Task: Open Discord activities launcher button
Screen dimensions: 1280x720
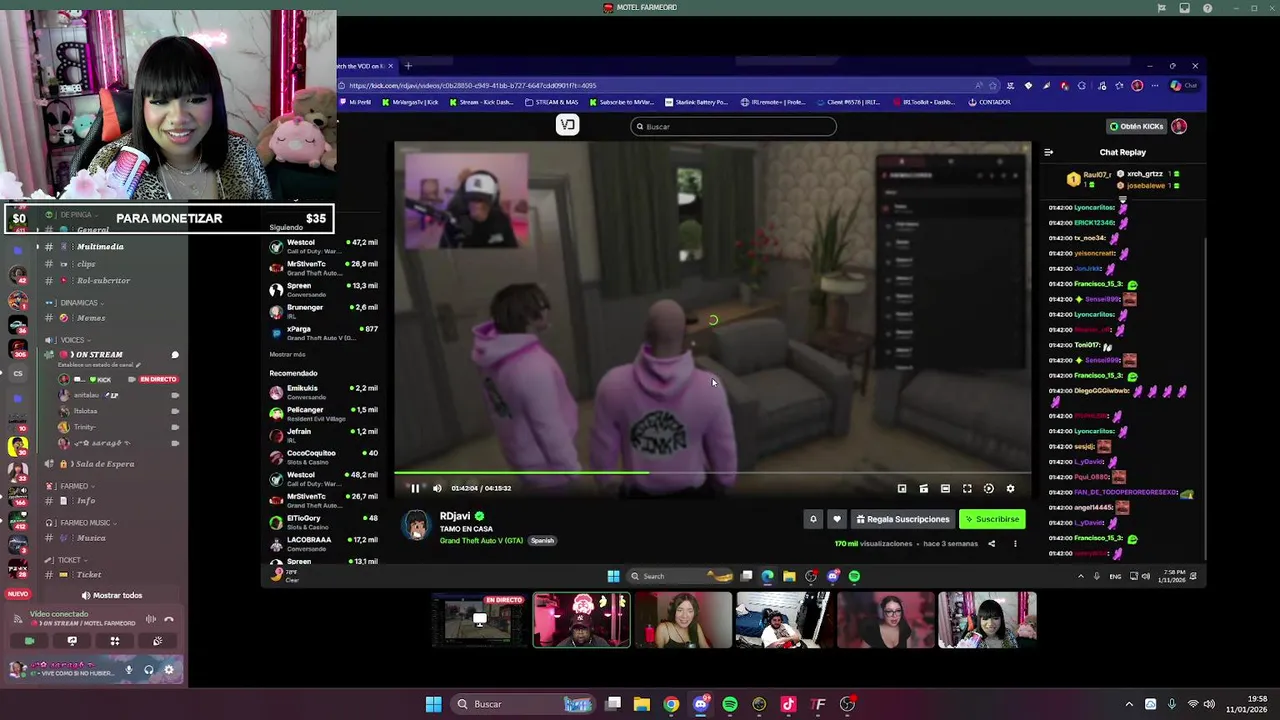Action: [115, 641]
